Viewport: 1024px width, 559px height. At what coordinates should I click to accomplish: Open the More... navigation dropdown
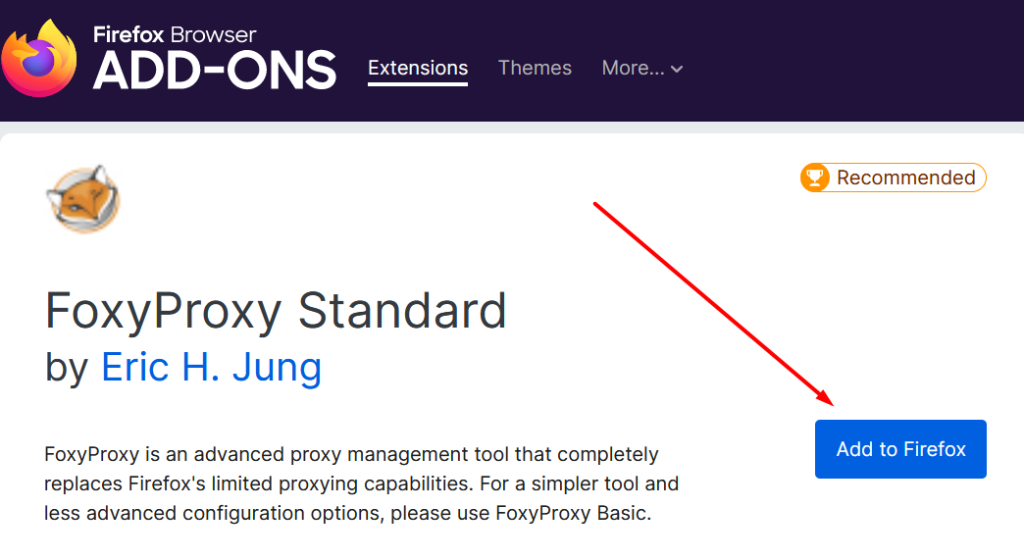tap(642, 68)
